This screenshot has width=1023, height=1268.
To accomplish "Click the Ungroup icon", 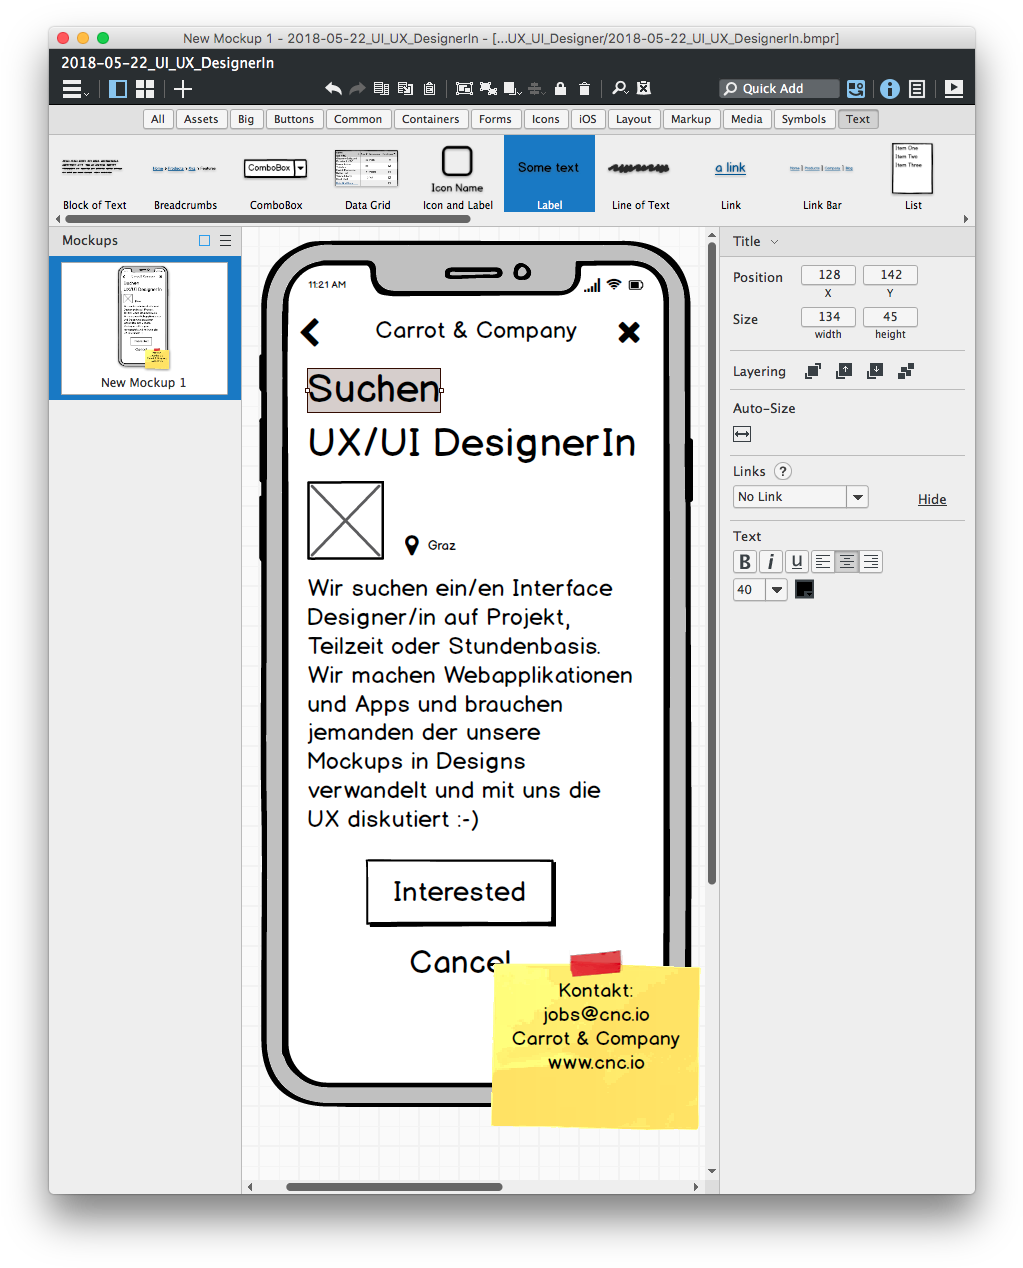I will (x=488, y=89).
